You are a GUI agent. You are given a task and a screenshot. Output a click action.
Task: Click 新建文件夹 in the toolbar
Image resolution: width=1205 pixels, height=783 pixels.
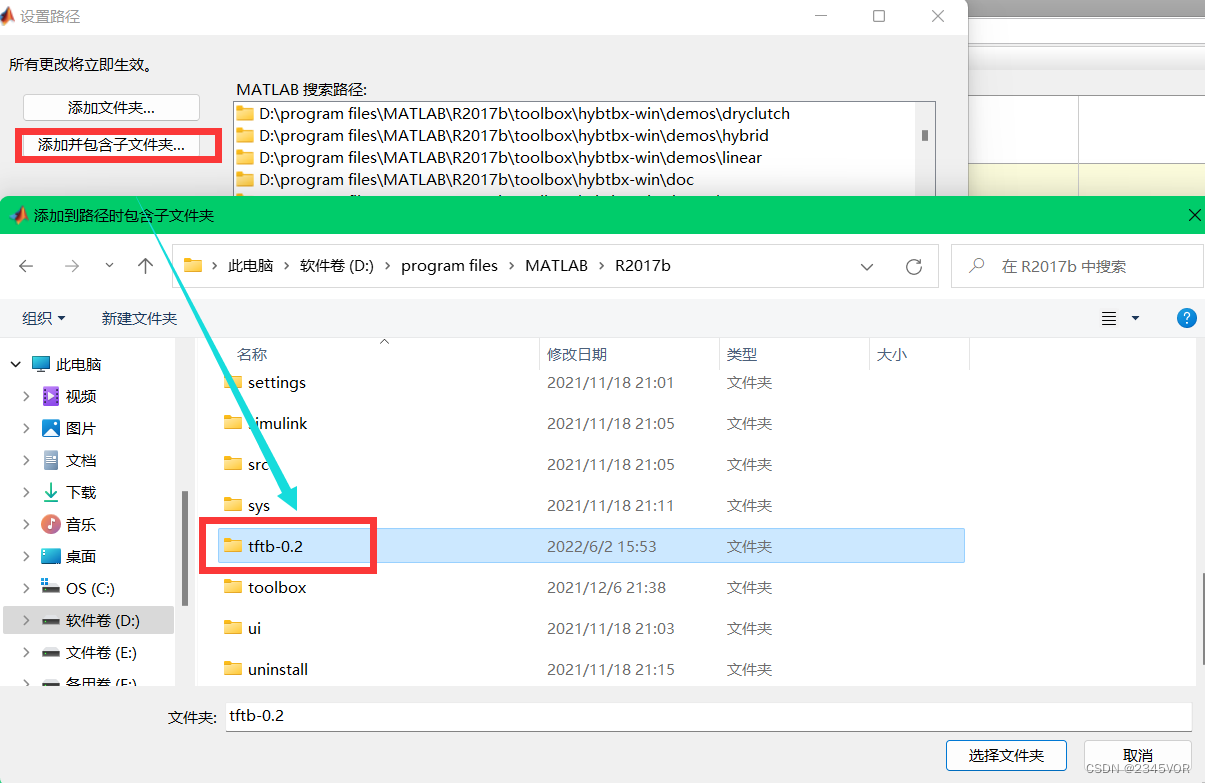click(x=139, y=317)
